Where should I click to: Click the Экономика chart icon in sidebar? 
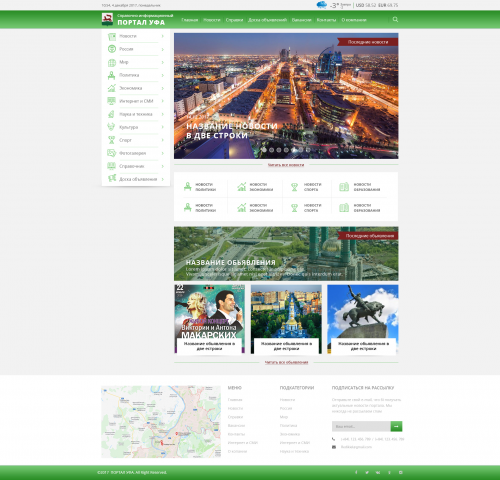pyautogui.click(x=112, y=88)
